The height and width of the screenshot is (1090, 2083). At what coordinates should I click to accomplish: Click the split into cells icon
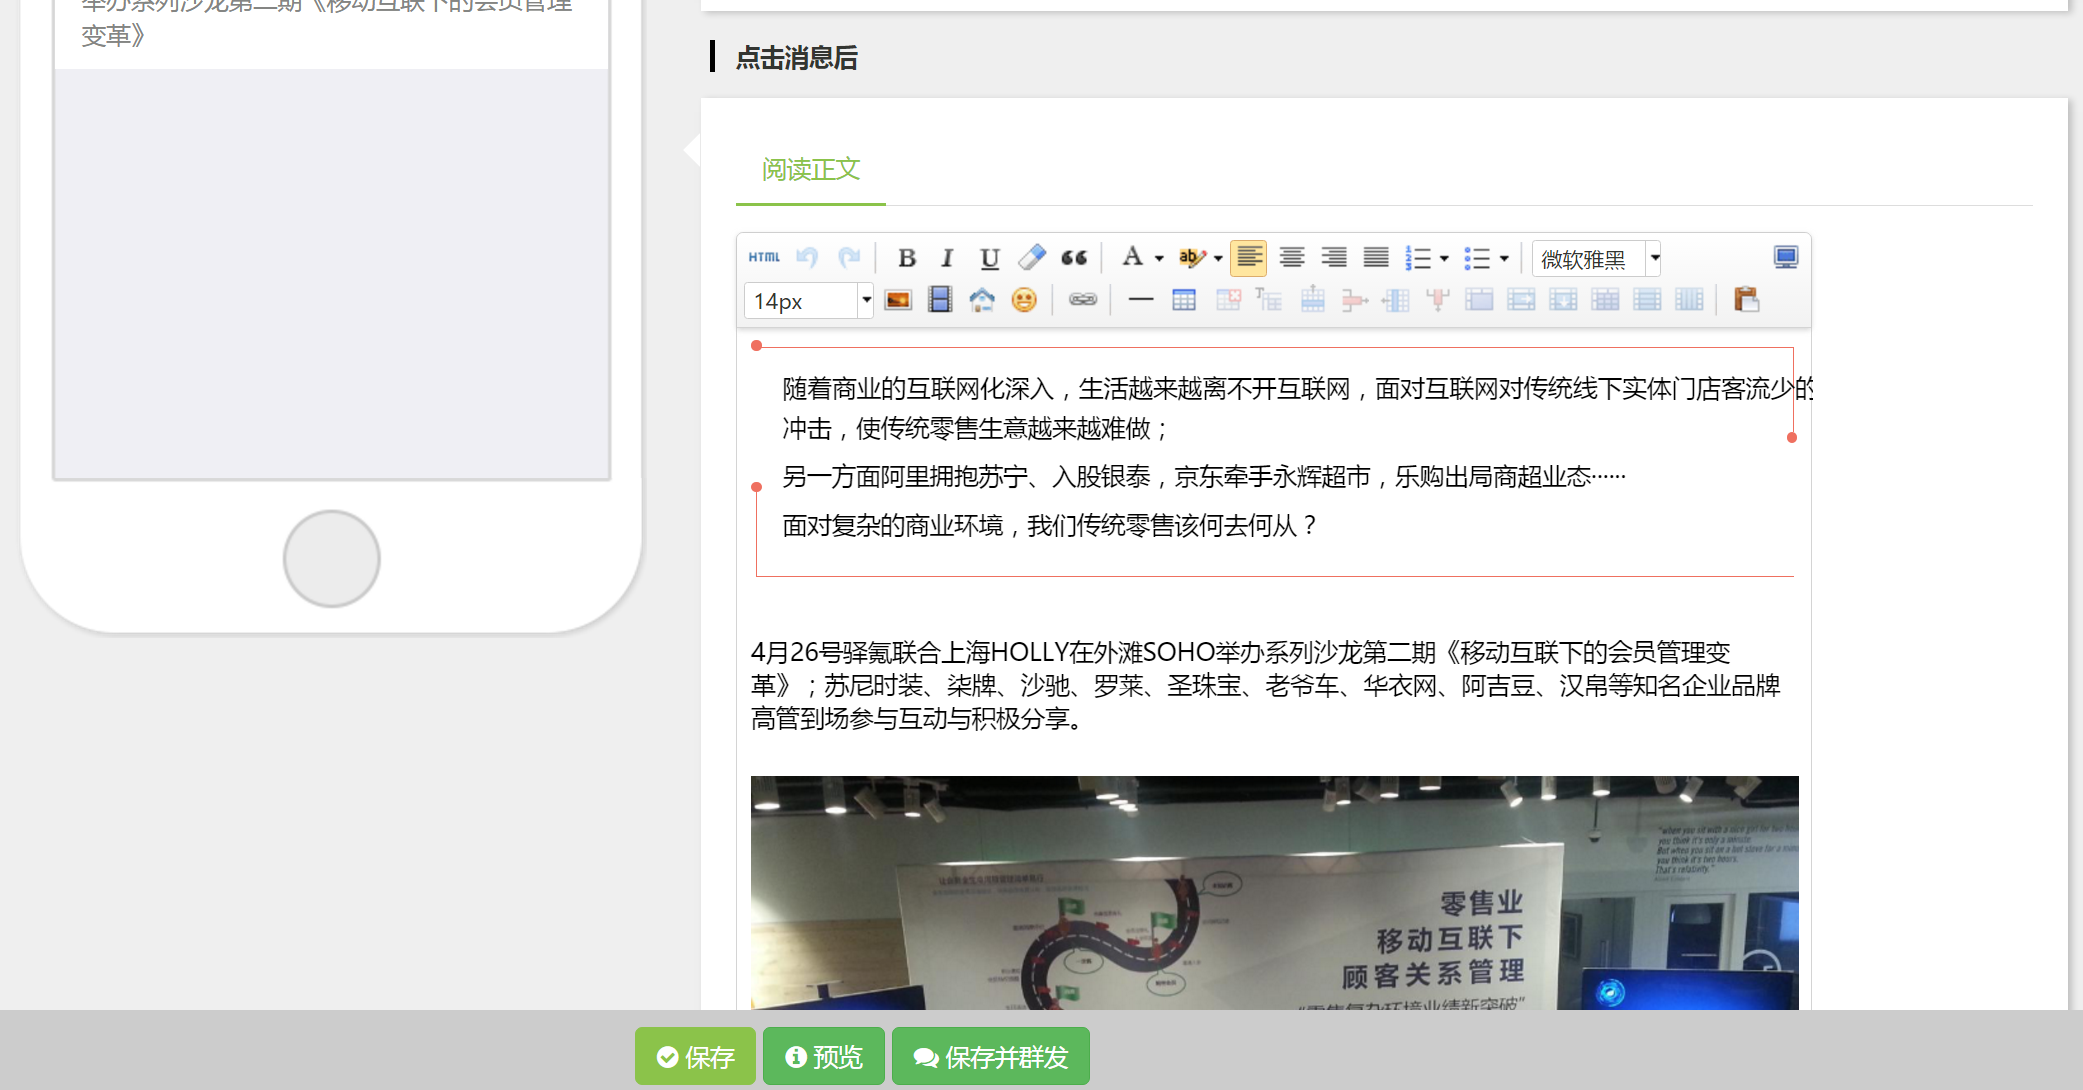[x=1605, y=300]
